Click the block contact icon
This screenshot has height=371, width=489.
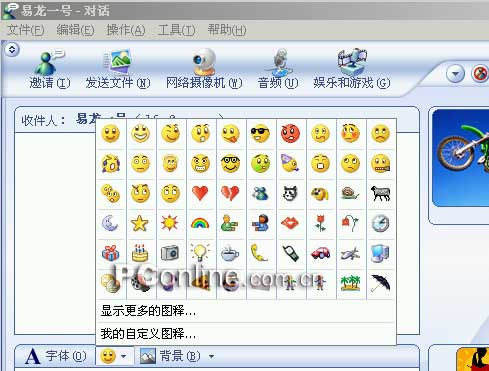click(x=481, y=74)
